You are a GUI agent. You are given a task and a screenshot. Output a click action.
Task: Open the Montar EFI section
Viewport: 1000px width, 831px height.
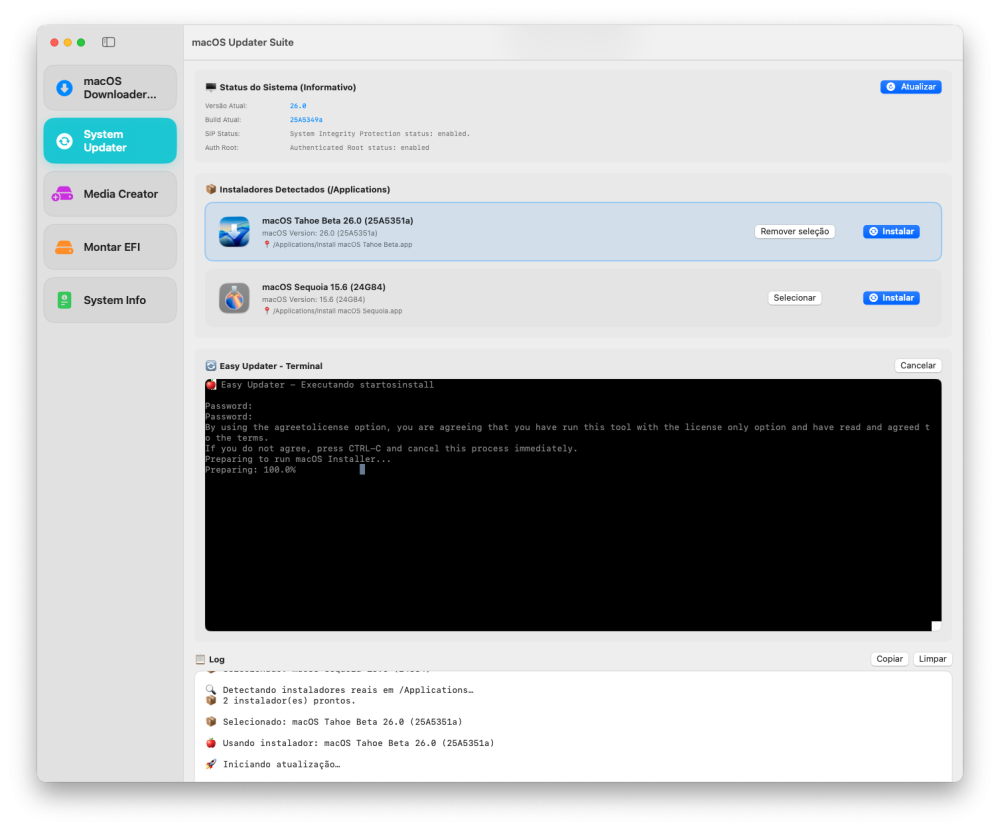110,247
